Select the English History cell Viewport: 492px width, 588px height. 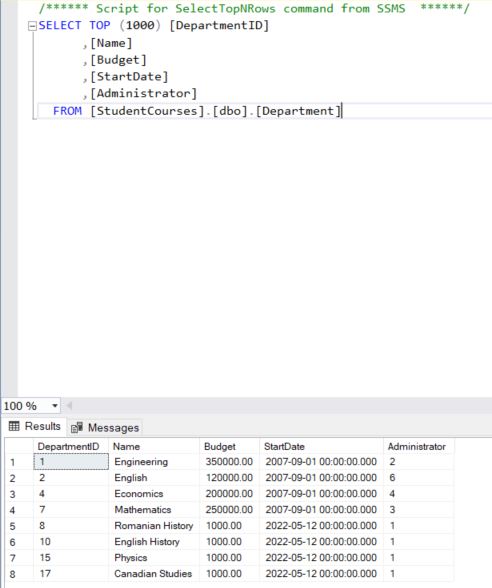154,542
